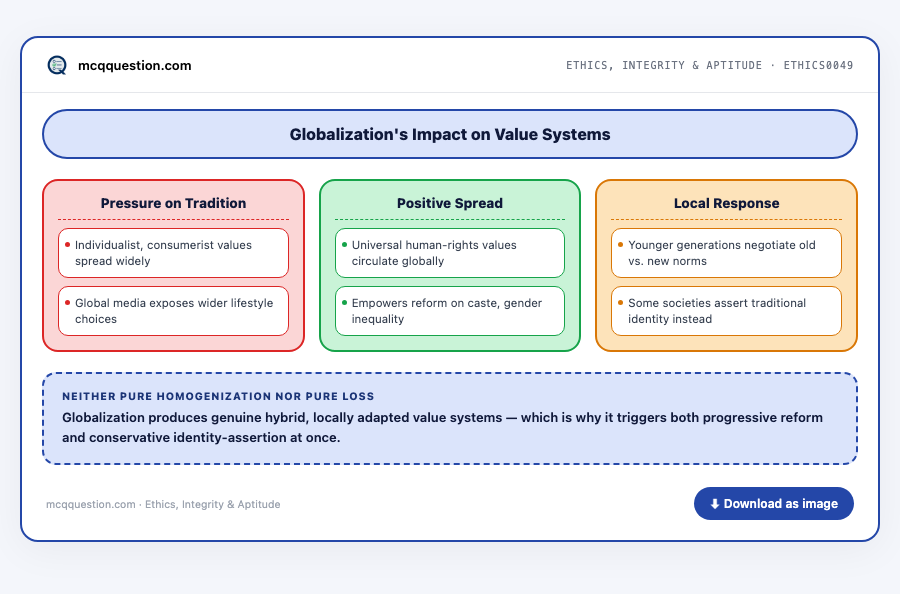Click the Download as image button
Image resolution: width=900 pixels, height=594 pixels.
774,504
